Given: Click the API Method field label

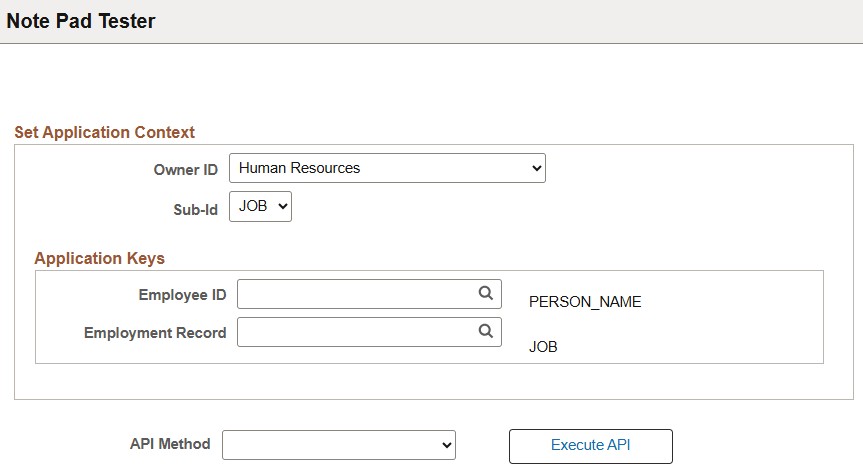Looking at the screenshot, I should (170, 444).
